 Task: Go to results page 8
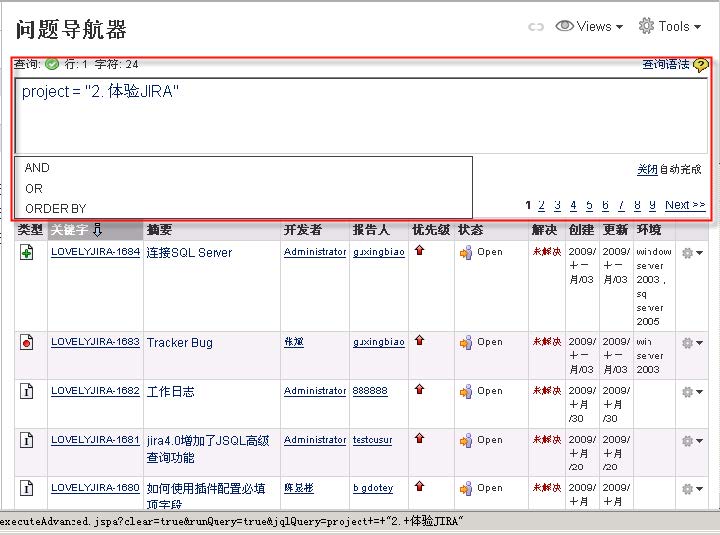coord(637,205)
